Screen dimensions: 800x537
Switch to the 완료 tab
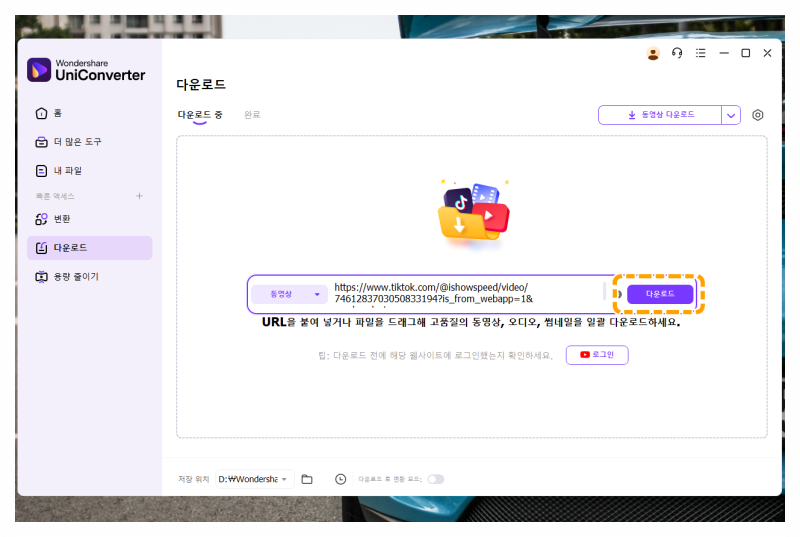coord(252,115)
